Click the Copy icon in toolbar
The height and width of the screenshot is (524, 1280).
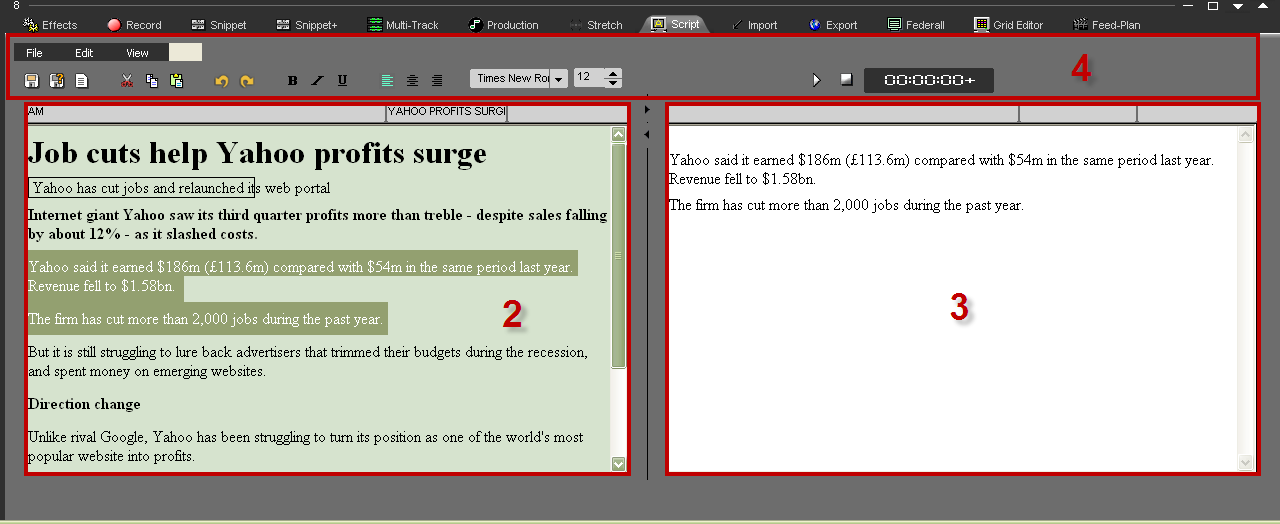coord(152,80)
